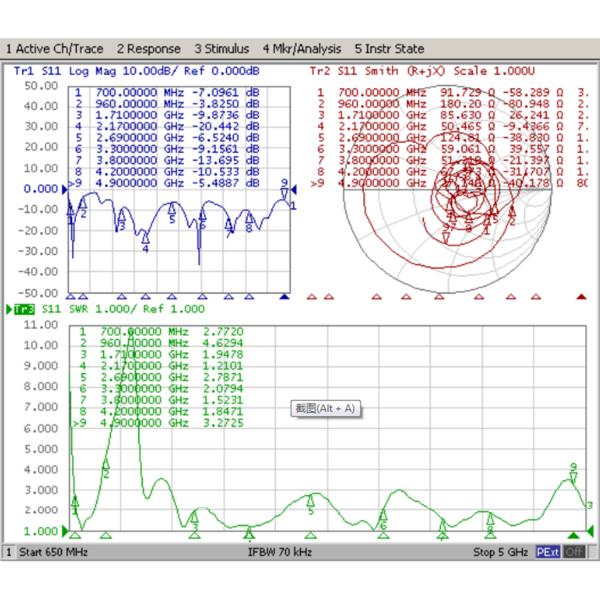The height and width of the screenshot is (600, 600).
Task: Click the Stop 5 GHz field
Action: tap(500, 552)
